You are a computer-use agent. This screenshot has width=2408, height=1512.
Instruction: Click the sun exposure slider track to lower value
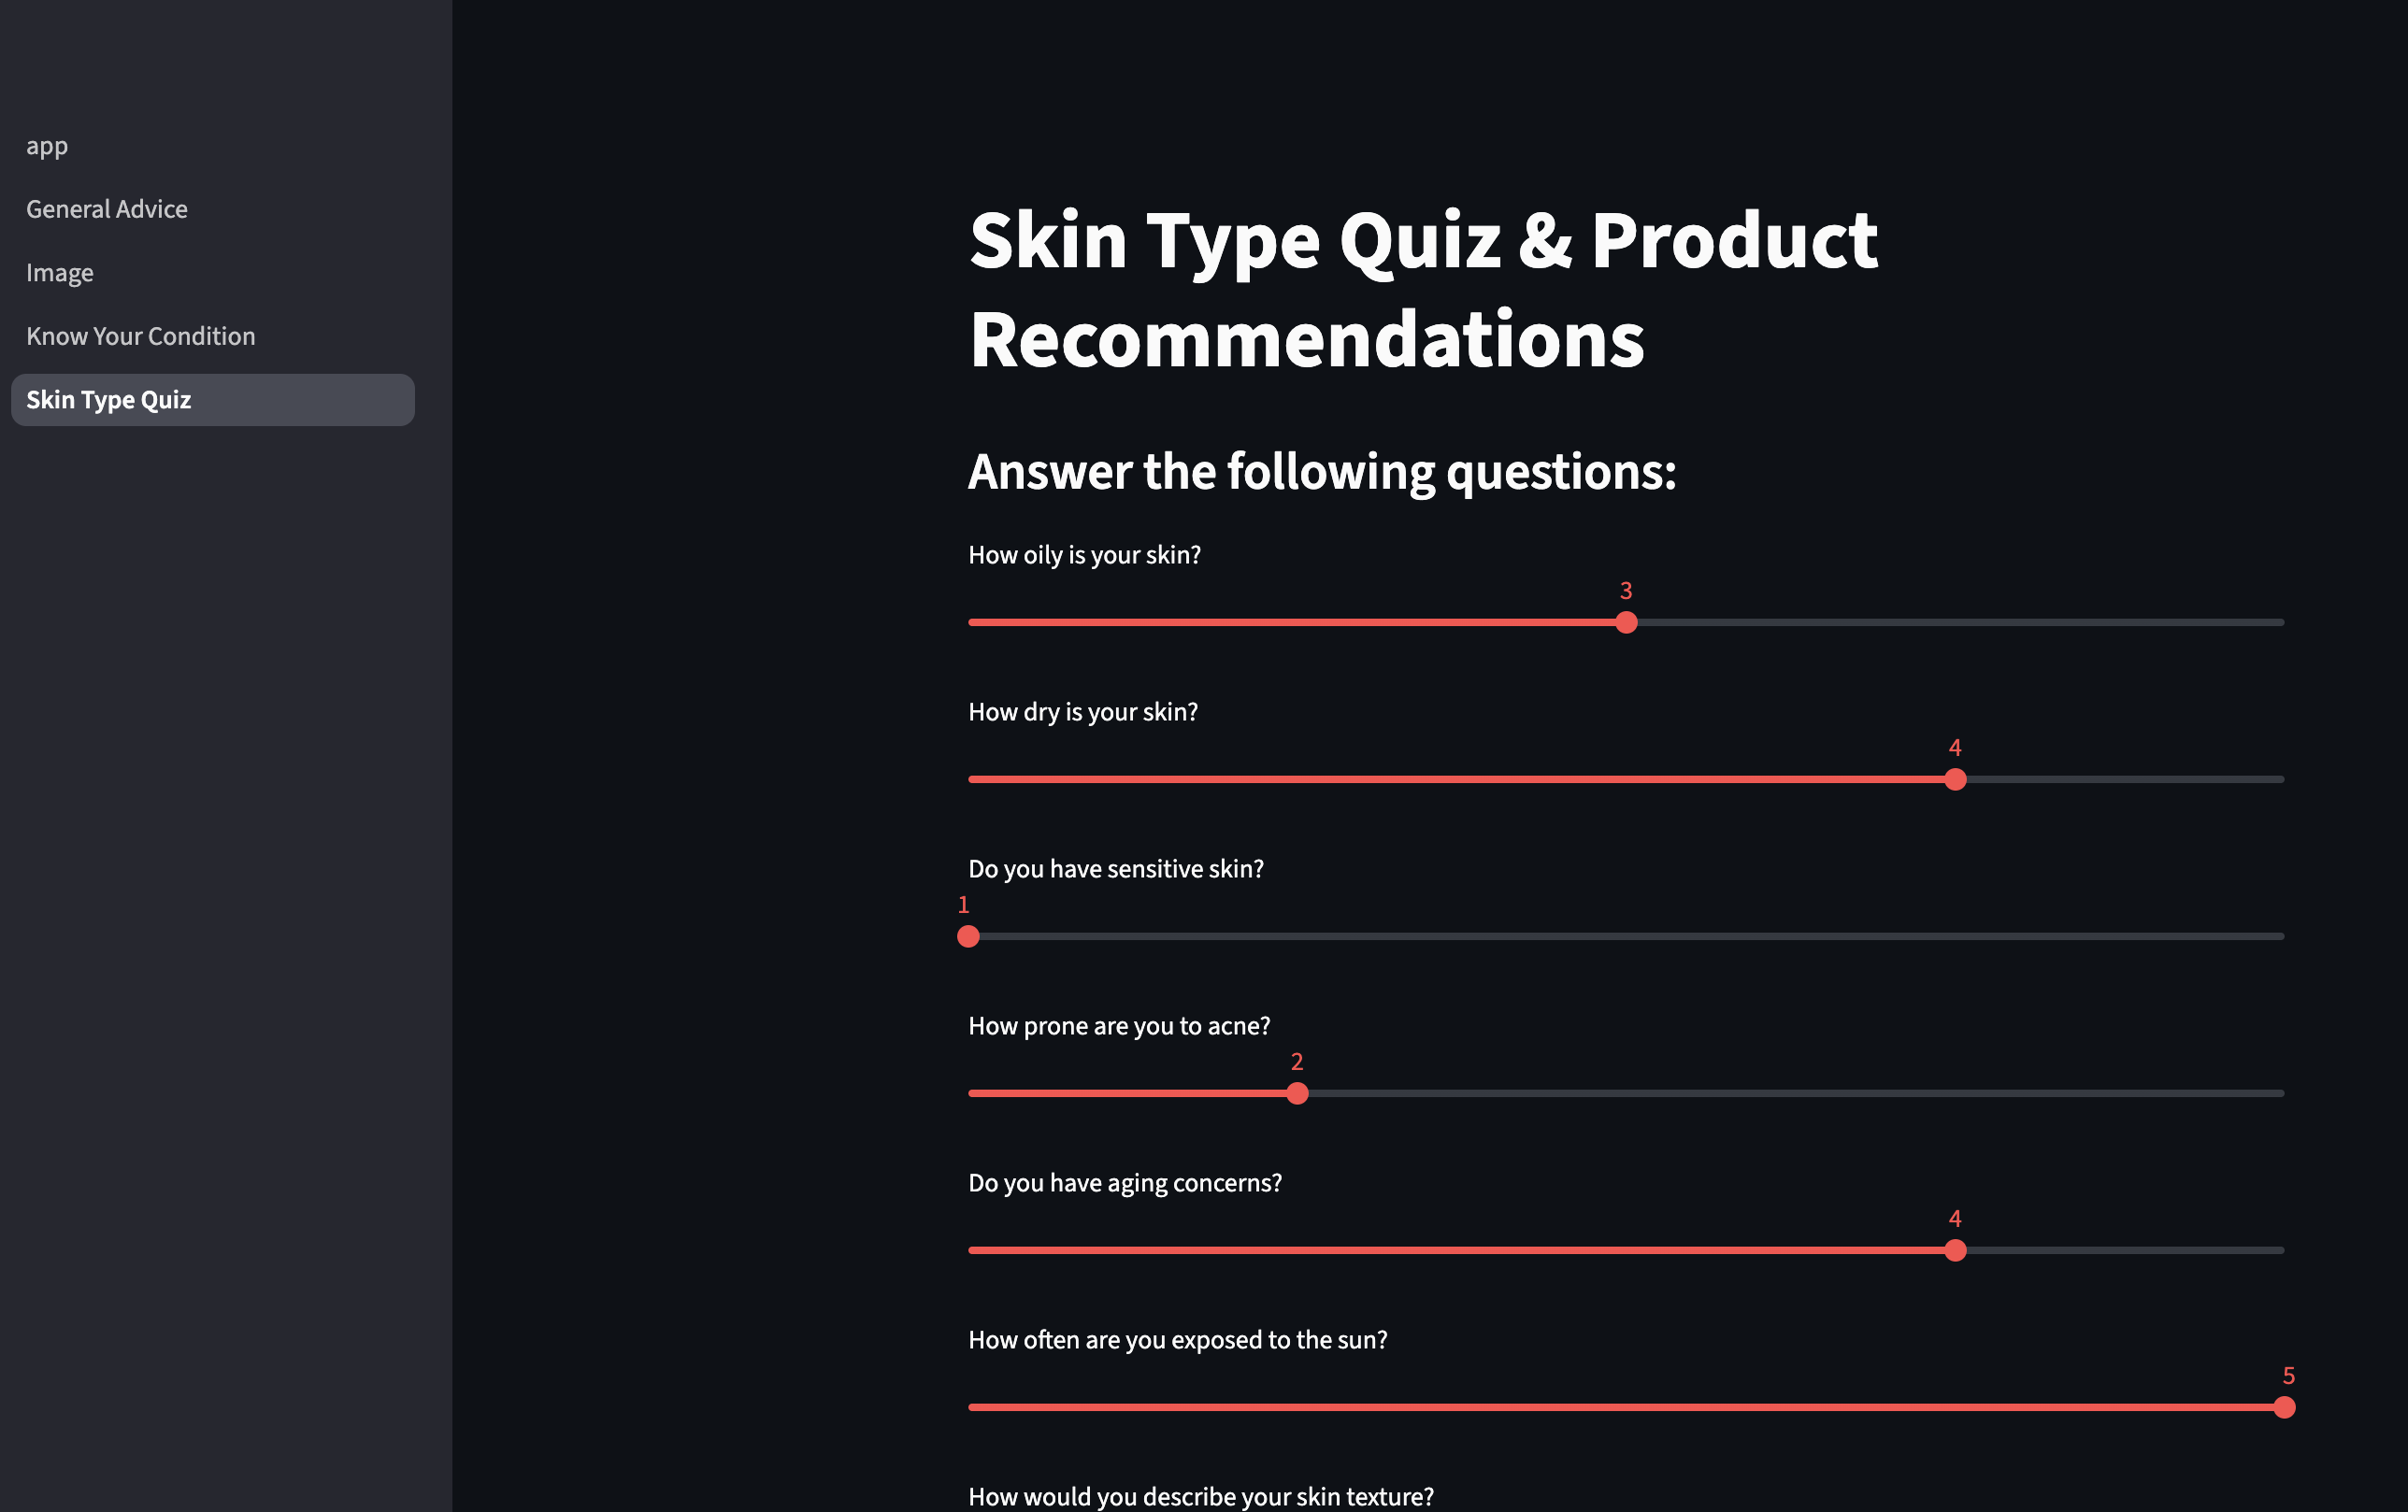coord(1600,1407)
